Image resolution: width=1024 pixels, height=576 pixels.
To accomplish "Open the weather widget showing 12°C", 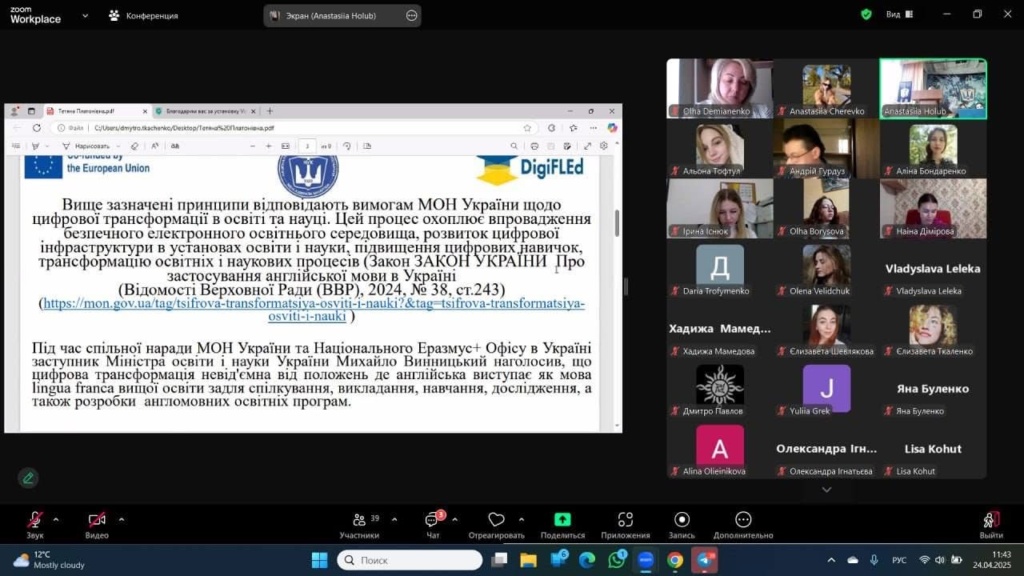I will [49, 560].
